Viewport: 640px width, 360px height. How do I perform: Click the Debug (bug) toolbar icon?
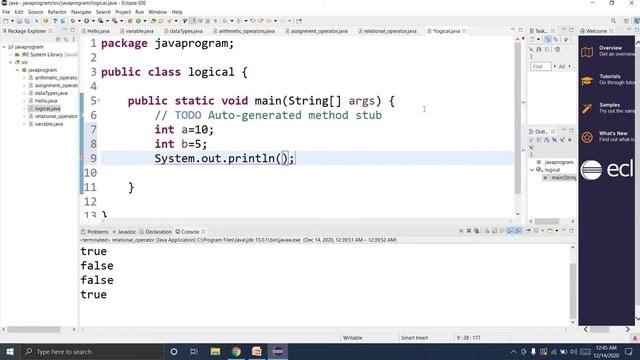click(73, 21)
